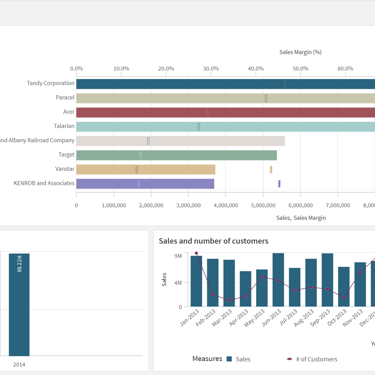Viewport: 375px width, 375px height.
Task: Click the Tandy Corporation sales bar
Action: pos(226,84)
